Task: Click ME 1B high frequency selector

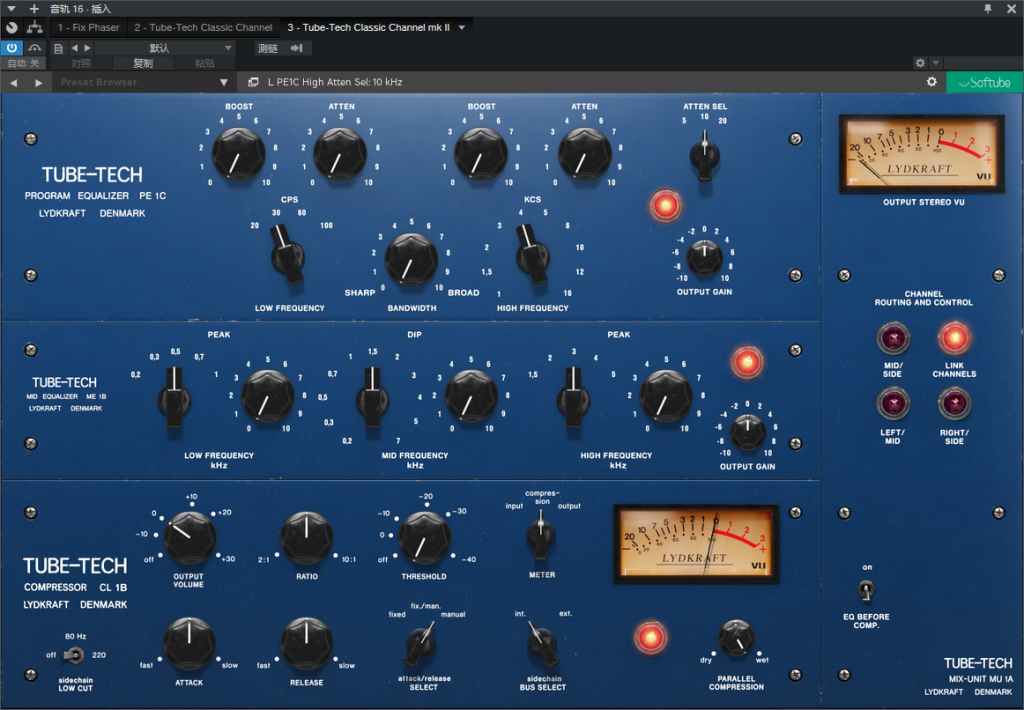Action: tap(573, 396)
